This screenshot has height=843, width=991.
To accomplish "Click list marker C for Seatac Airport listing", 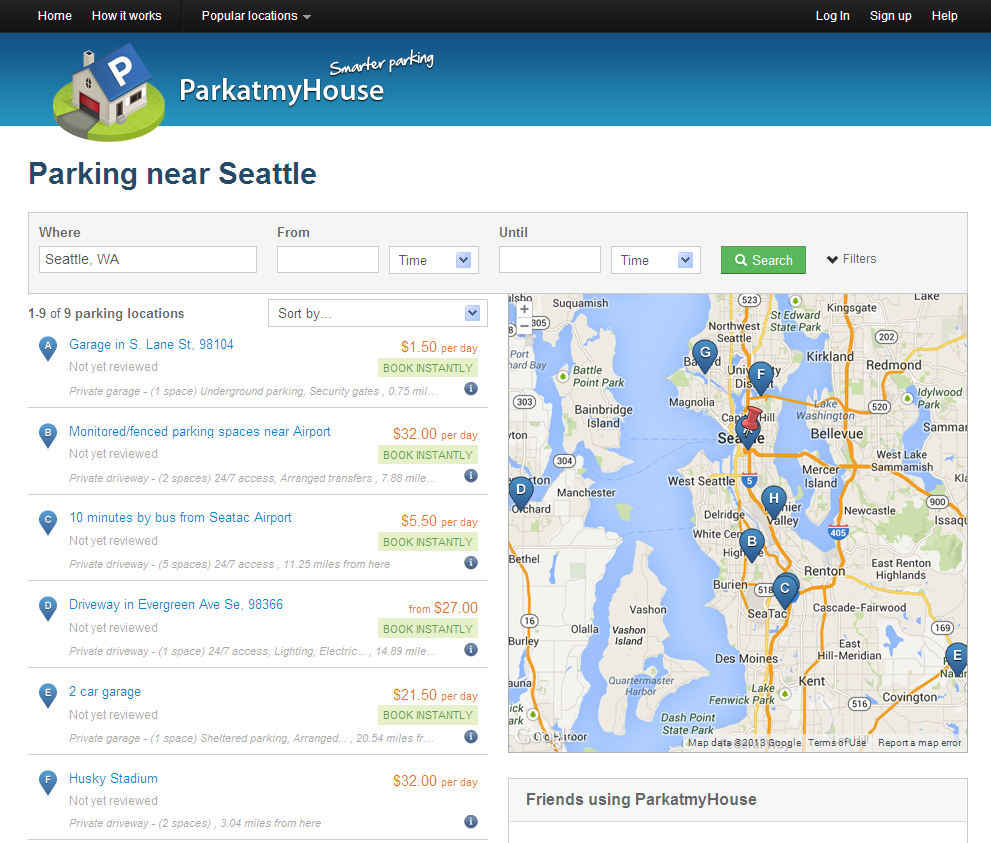I will 48,522.
